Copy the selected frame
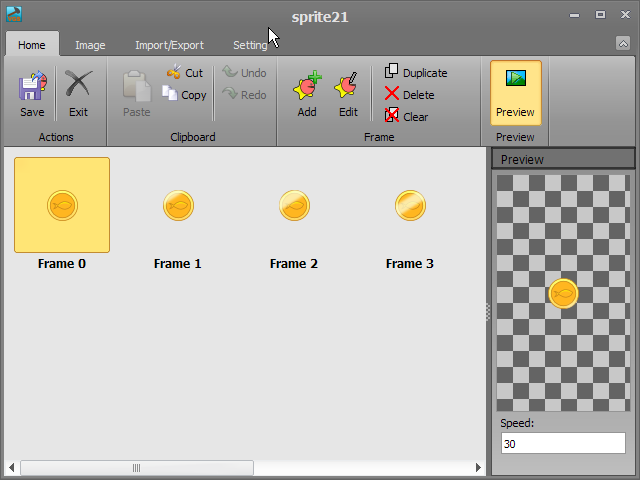This screenshot has width=640, height=480. [x=184, y=95]
